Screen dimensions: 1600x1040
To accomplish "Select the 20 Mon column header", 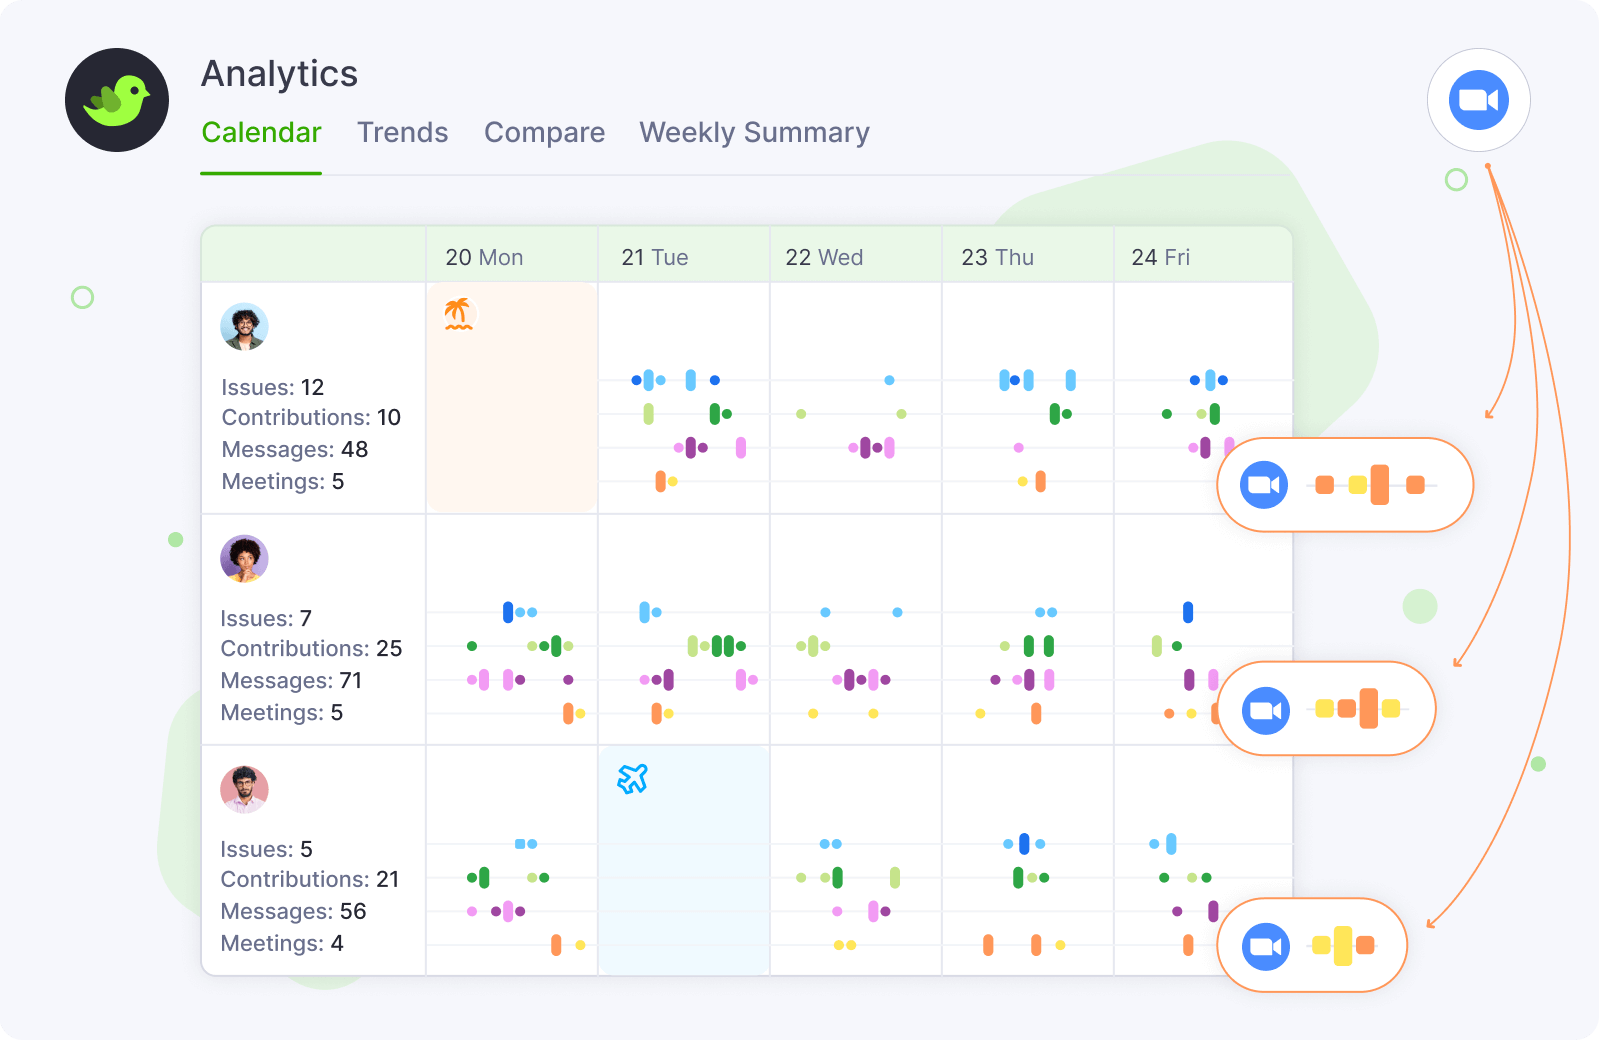I will click(x=484, y=257).
